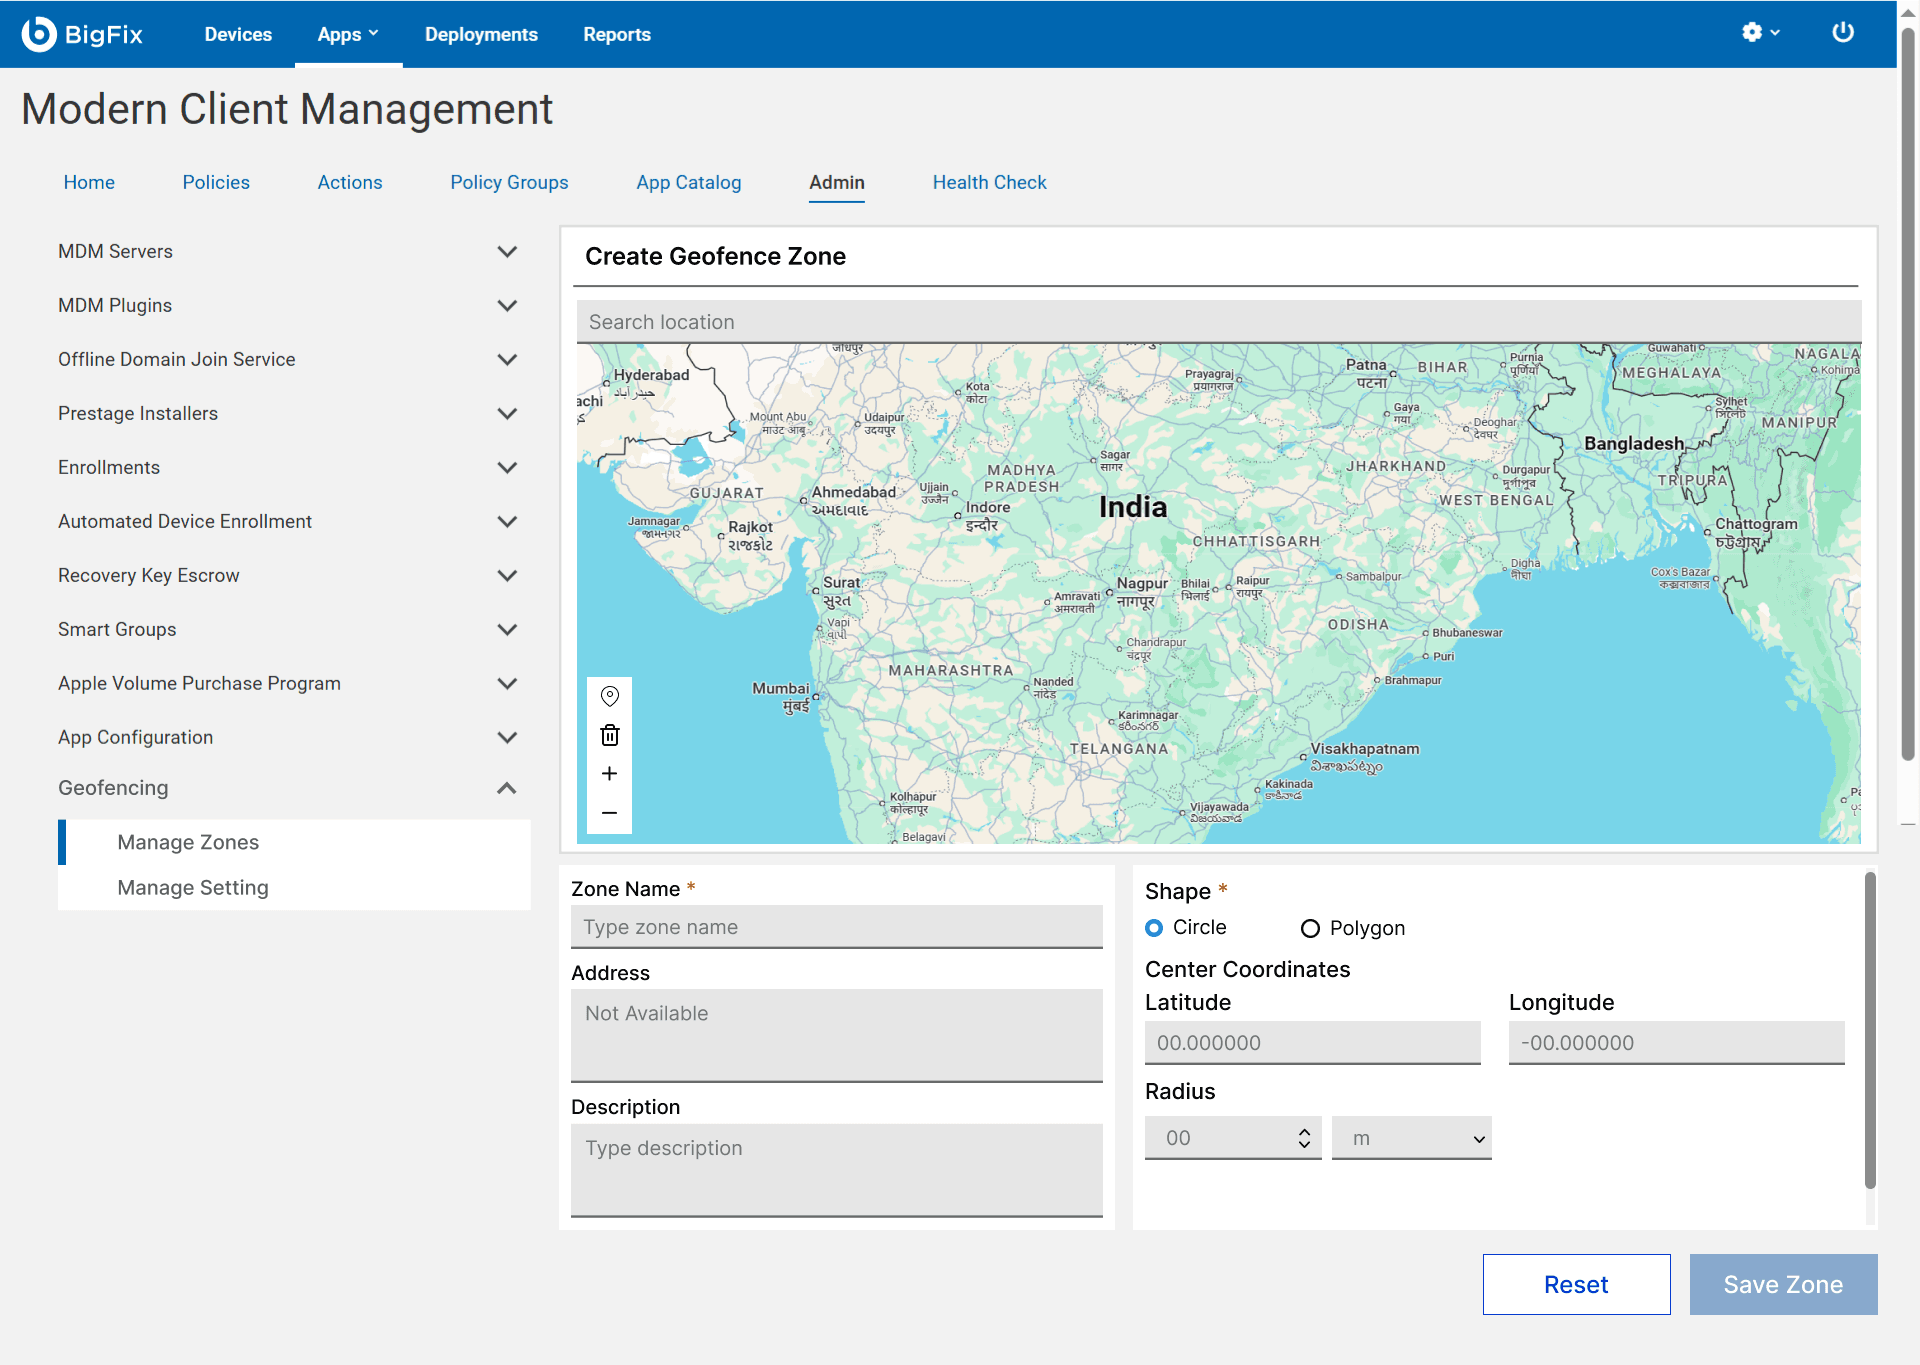Screen dimensions: 1920x1365
Task: Click the Description text area
Action: (x=836, y=1170)
